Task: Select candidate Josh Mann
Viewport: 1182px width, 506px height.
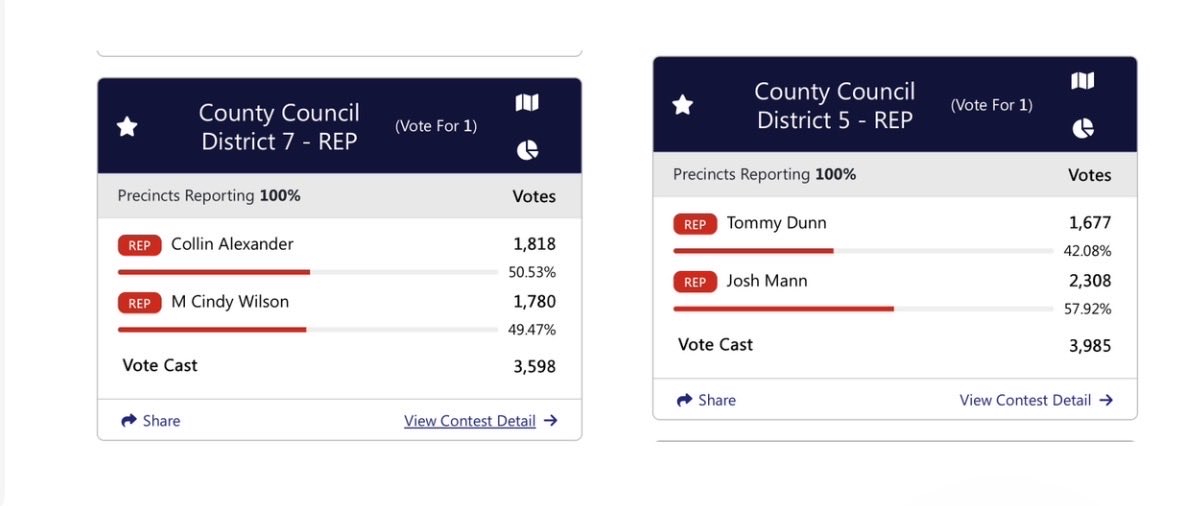Action: click(x=767, y=281)
